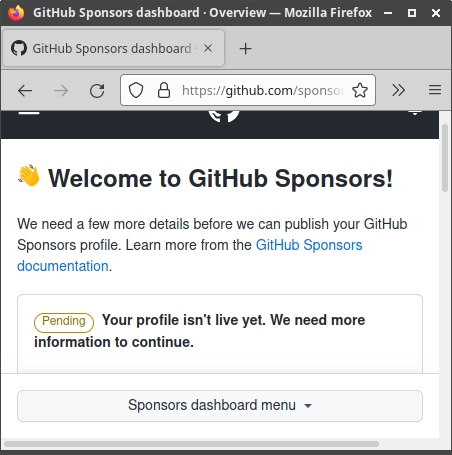
Task: Show more tools via double-chevron overflow button
Action: pos(398,90)
